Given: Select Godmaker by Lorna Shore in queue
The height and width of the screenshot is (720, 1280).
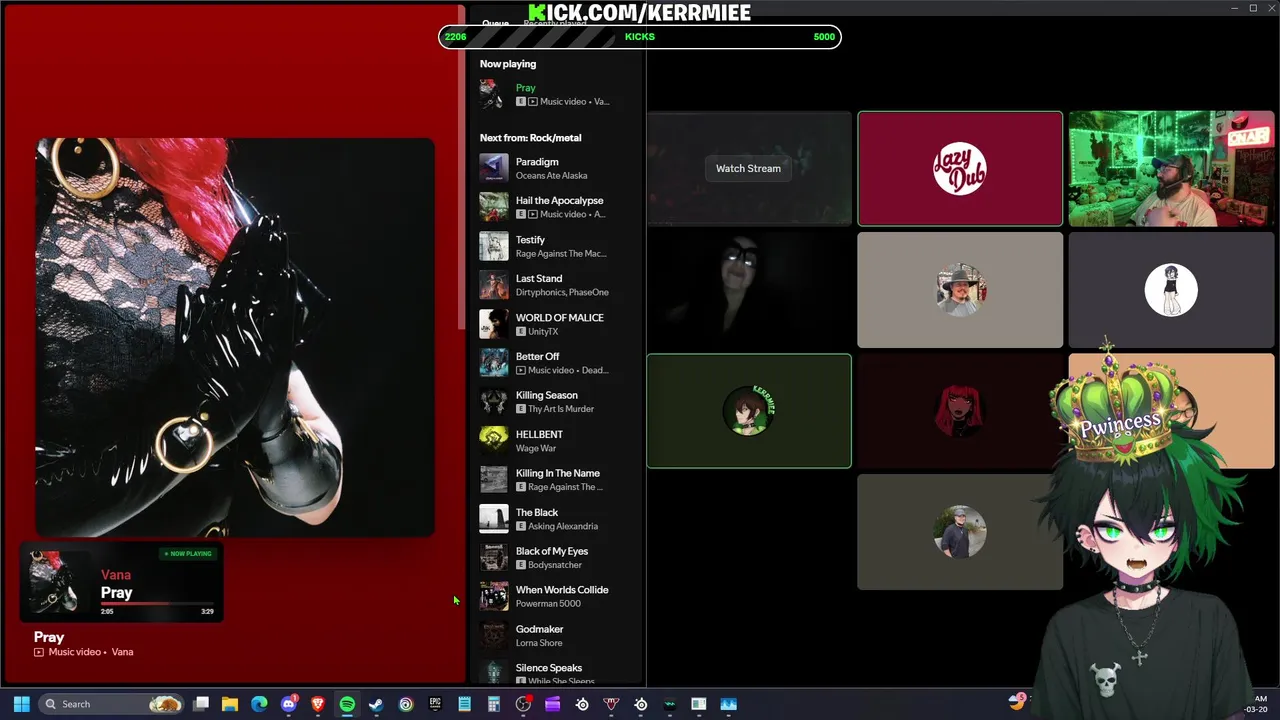Looking at the screenshot, I should coord(555,636).
